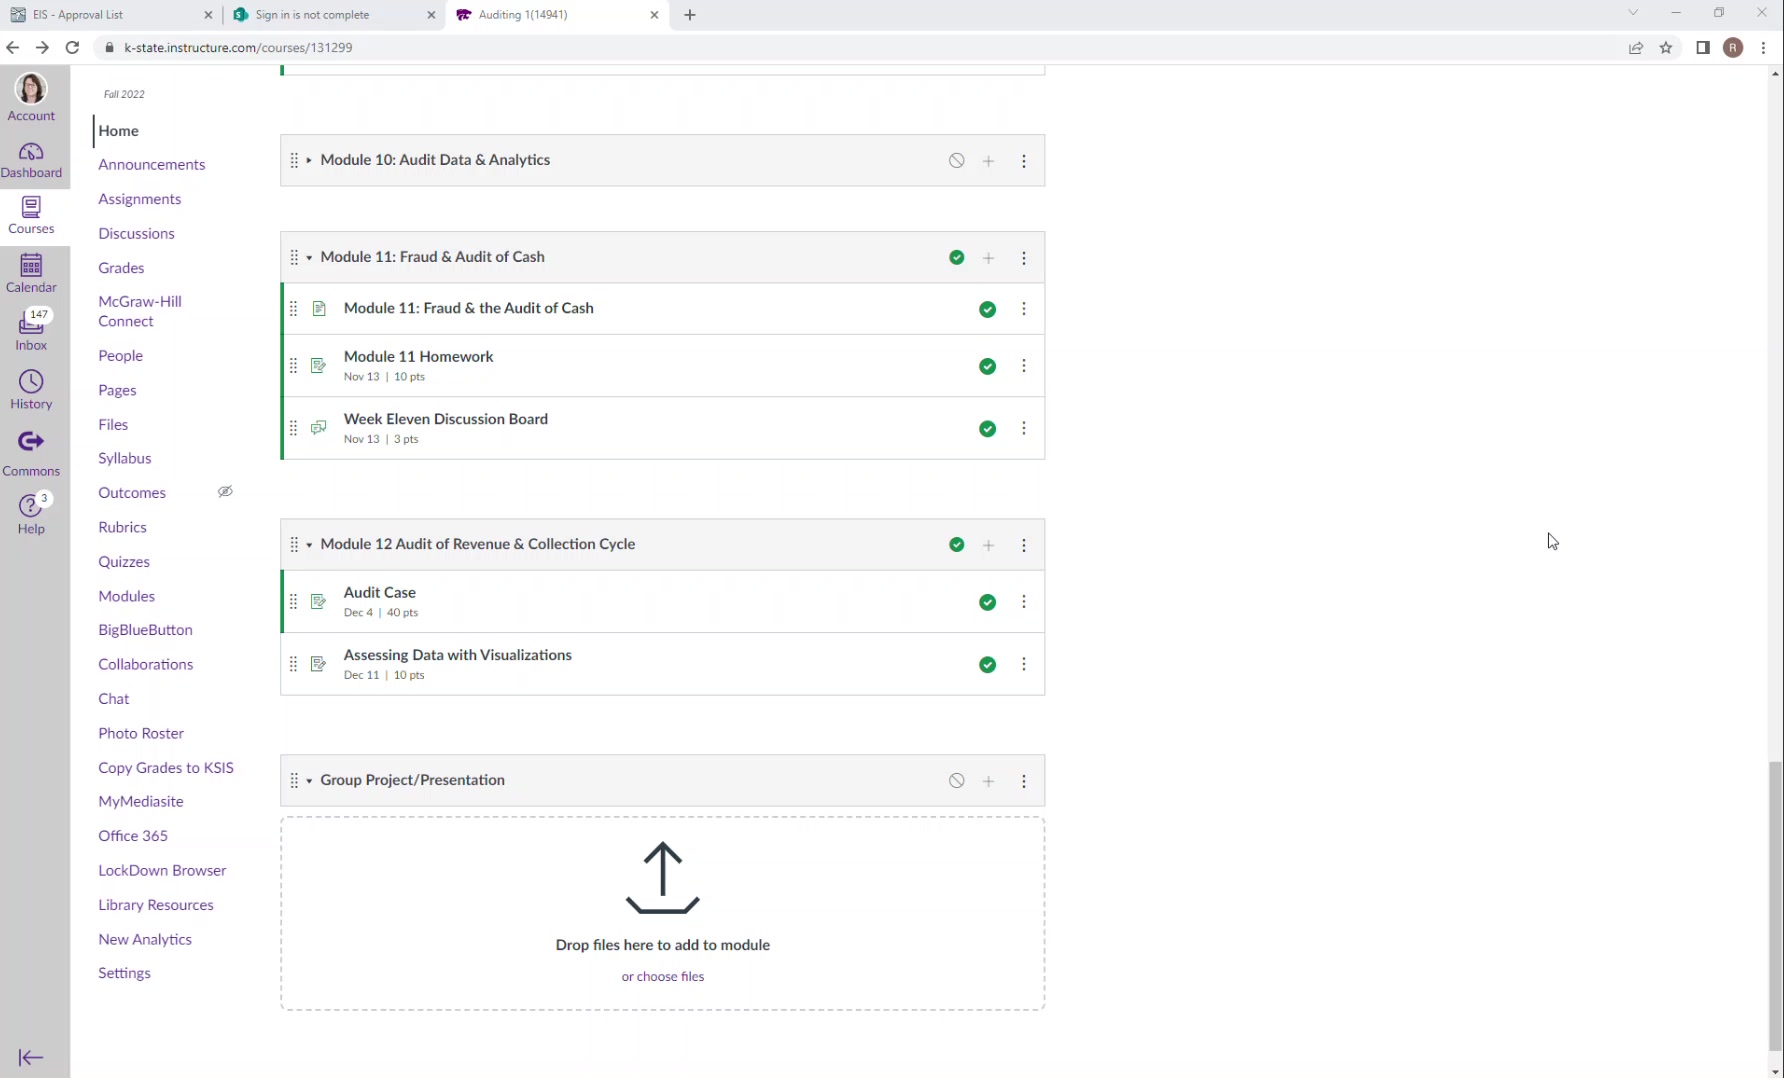
Task: Open the History icon in sidebar
Action: pyautogui.click(x=31, y=389)
